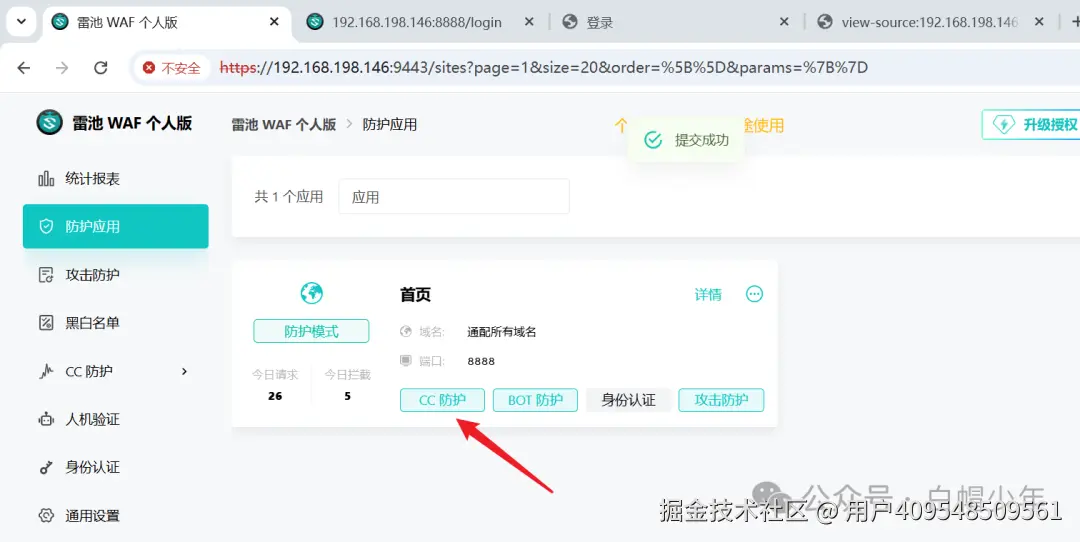Open the tab search dropdown arrow
Viewport: 1080px width, 542px height.
(x=21, y=22)
